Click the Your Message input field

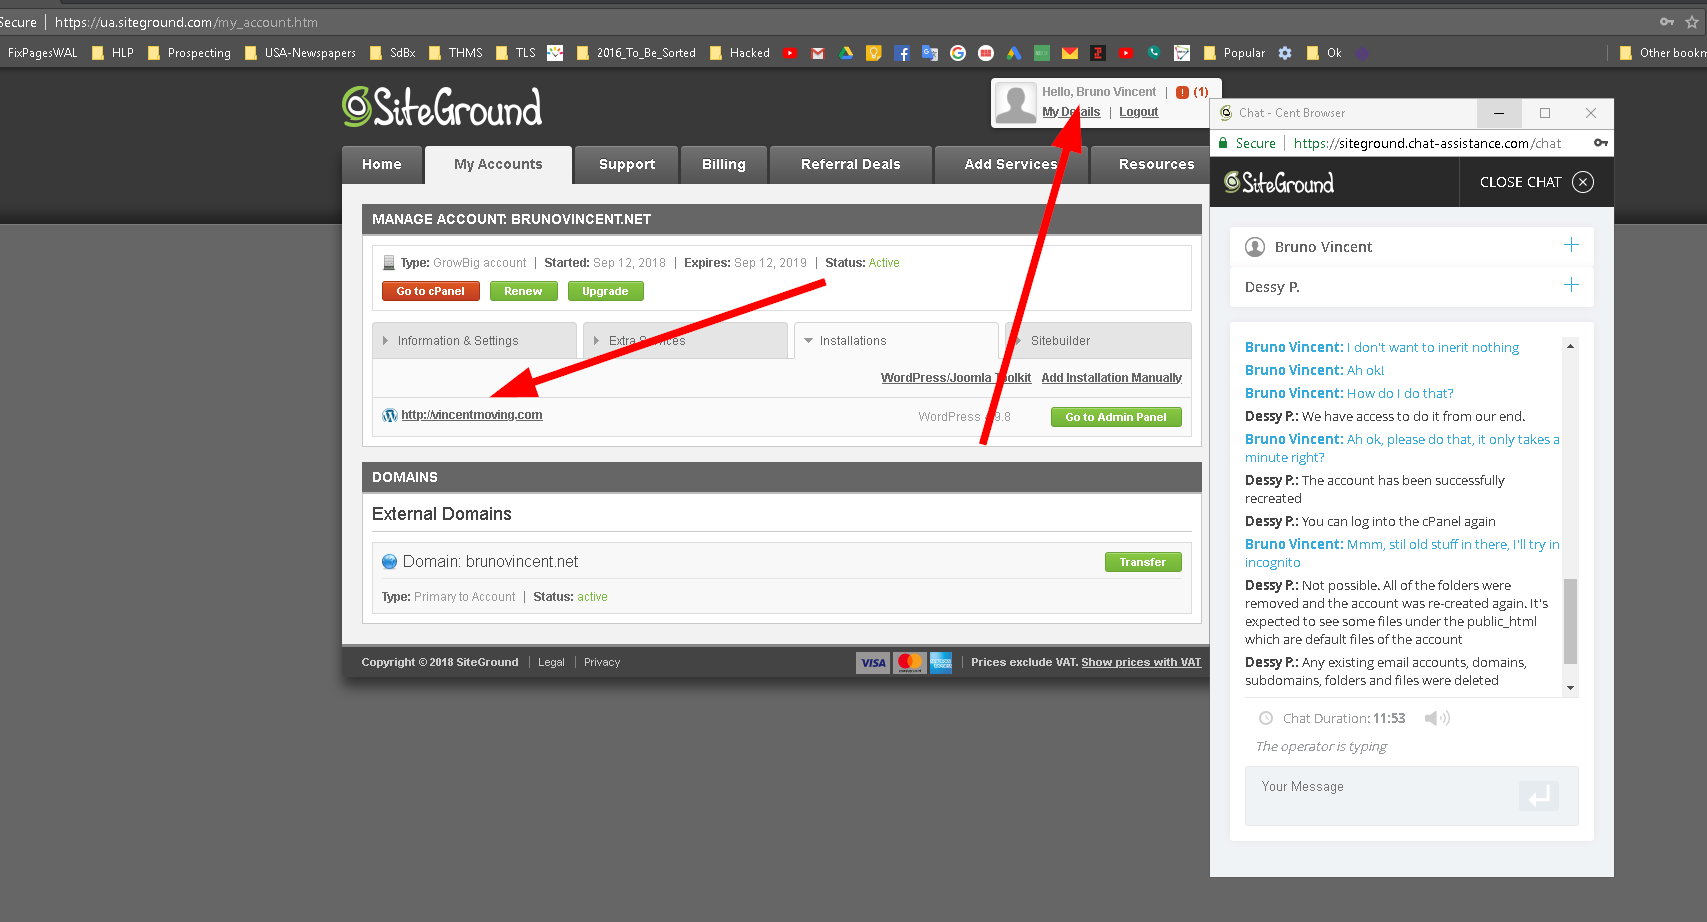point(1412,796)
